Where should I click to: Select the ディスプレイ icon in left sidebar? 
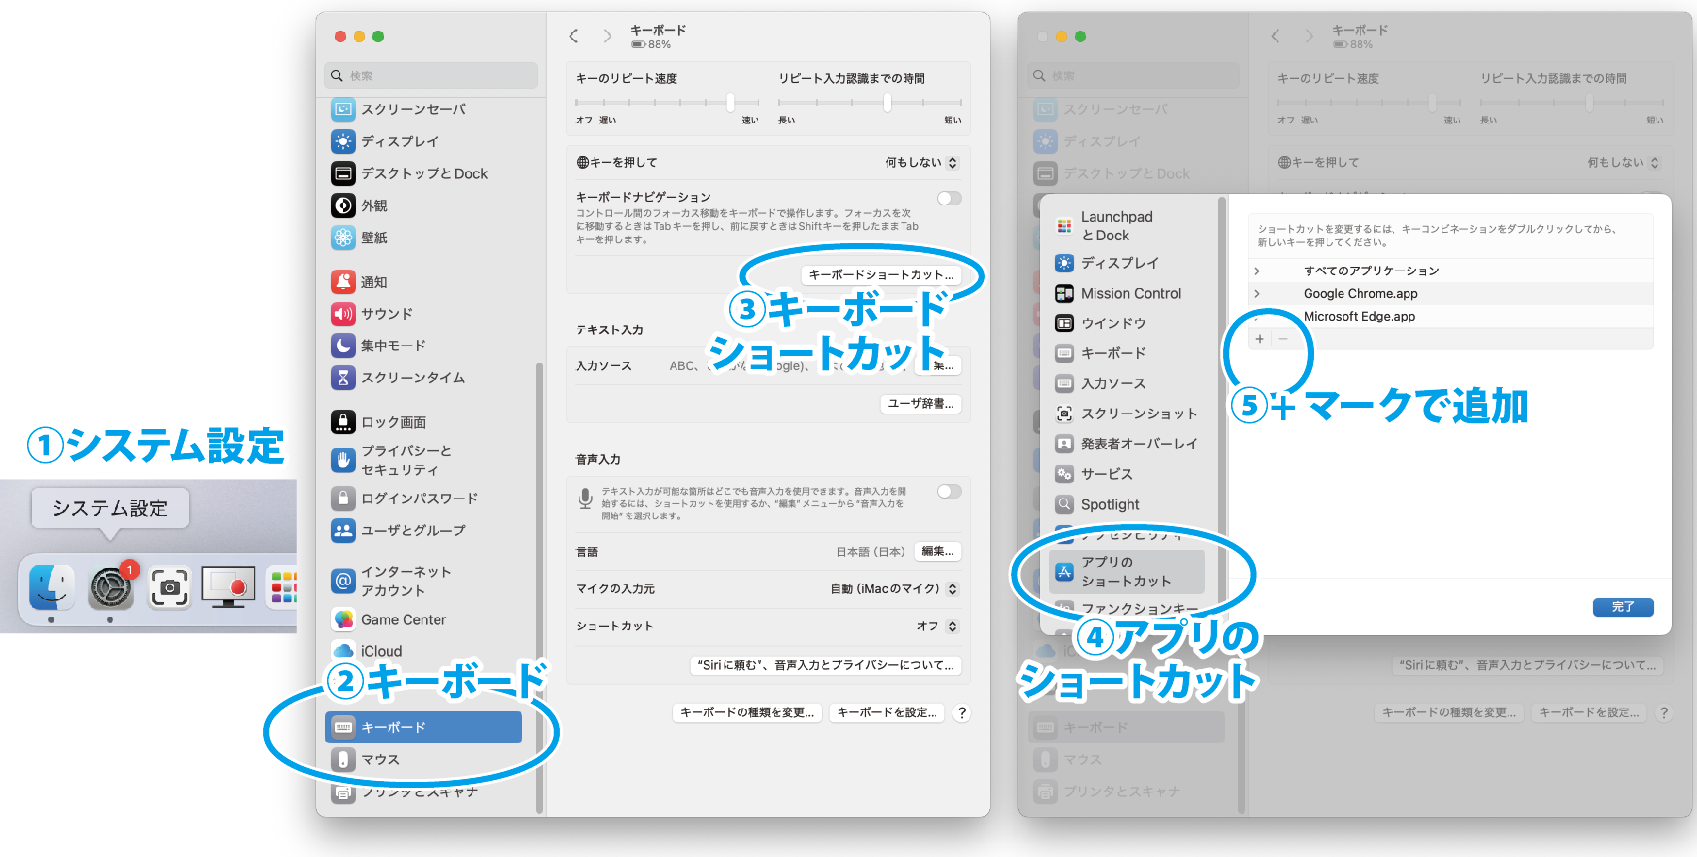[343, 141]
